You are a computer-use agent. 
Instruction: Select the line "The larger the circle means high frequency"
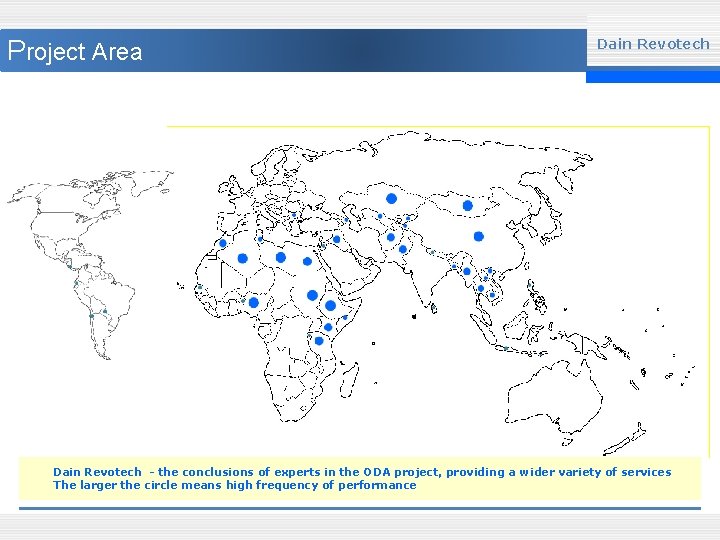pos(235,485)
